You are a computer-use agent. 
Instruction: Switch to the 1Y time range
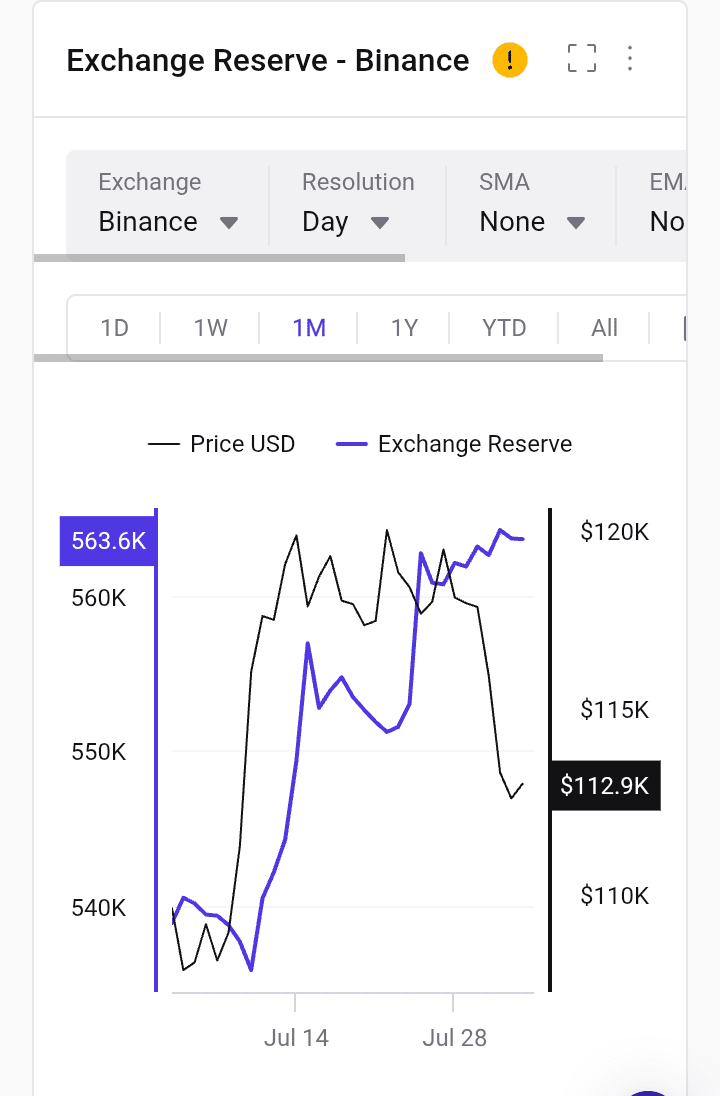[x=404, y=328]
